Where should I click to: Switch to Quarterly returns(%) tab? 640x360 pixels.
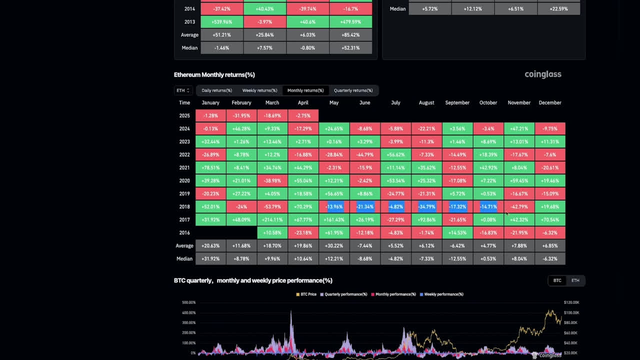tap(353, 91)
